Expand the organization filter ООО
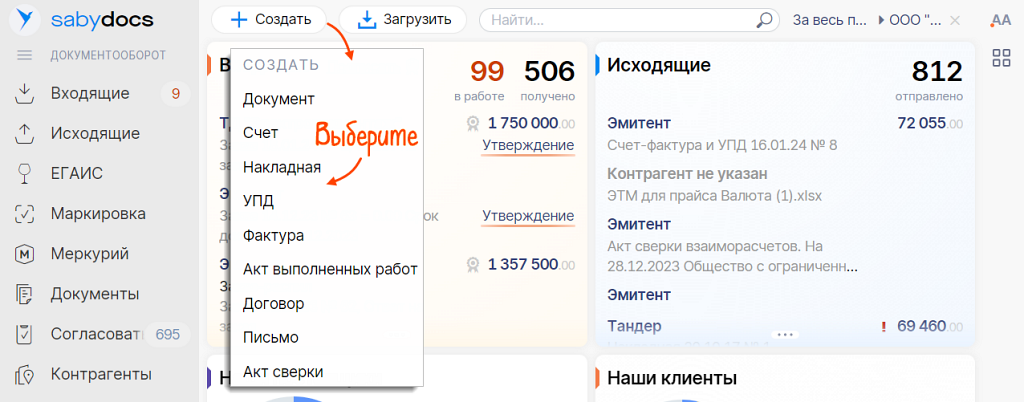Viewport: 1024px width, 402px height. pos(910,20)
